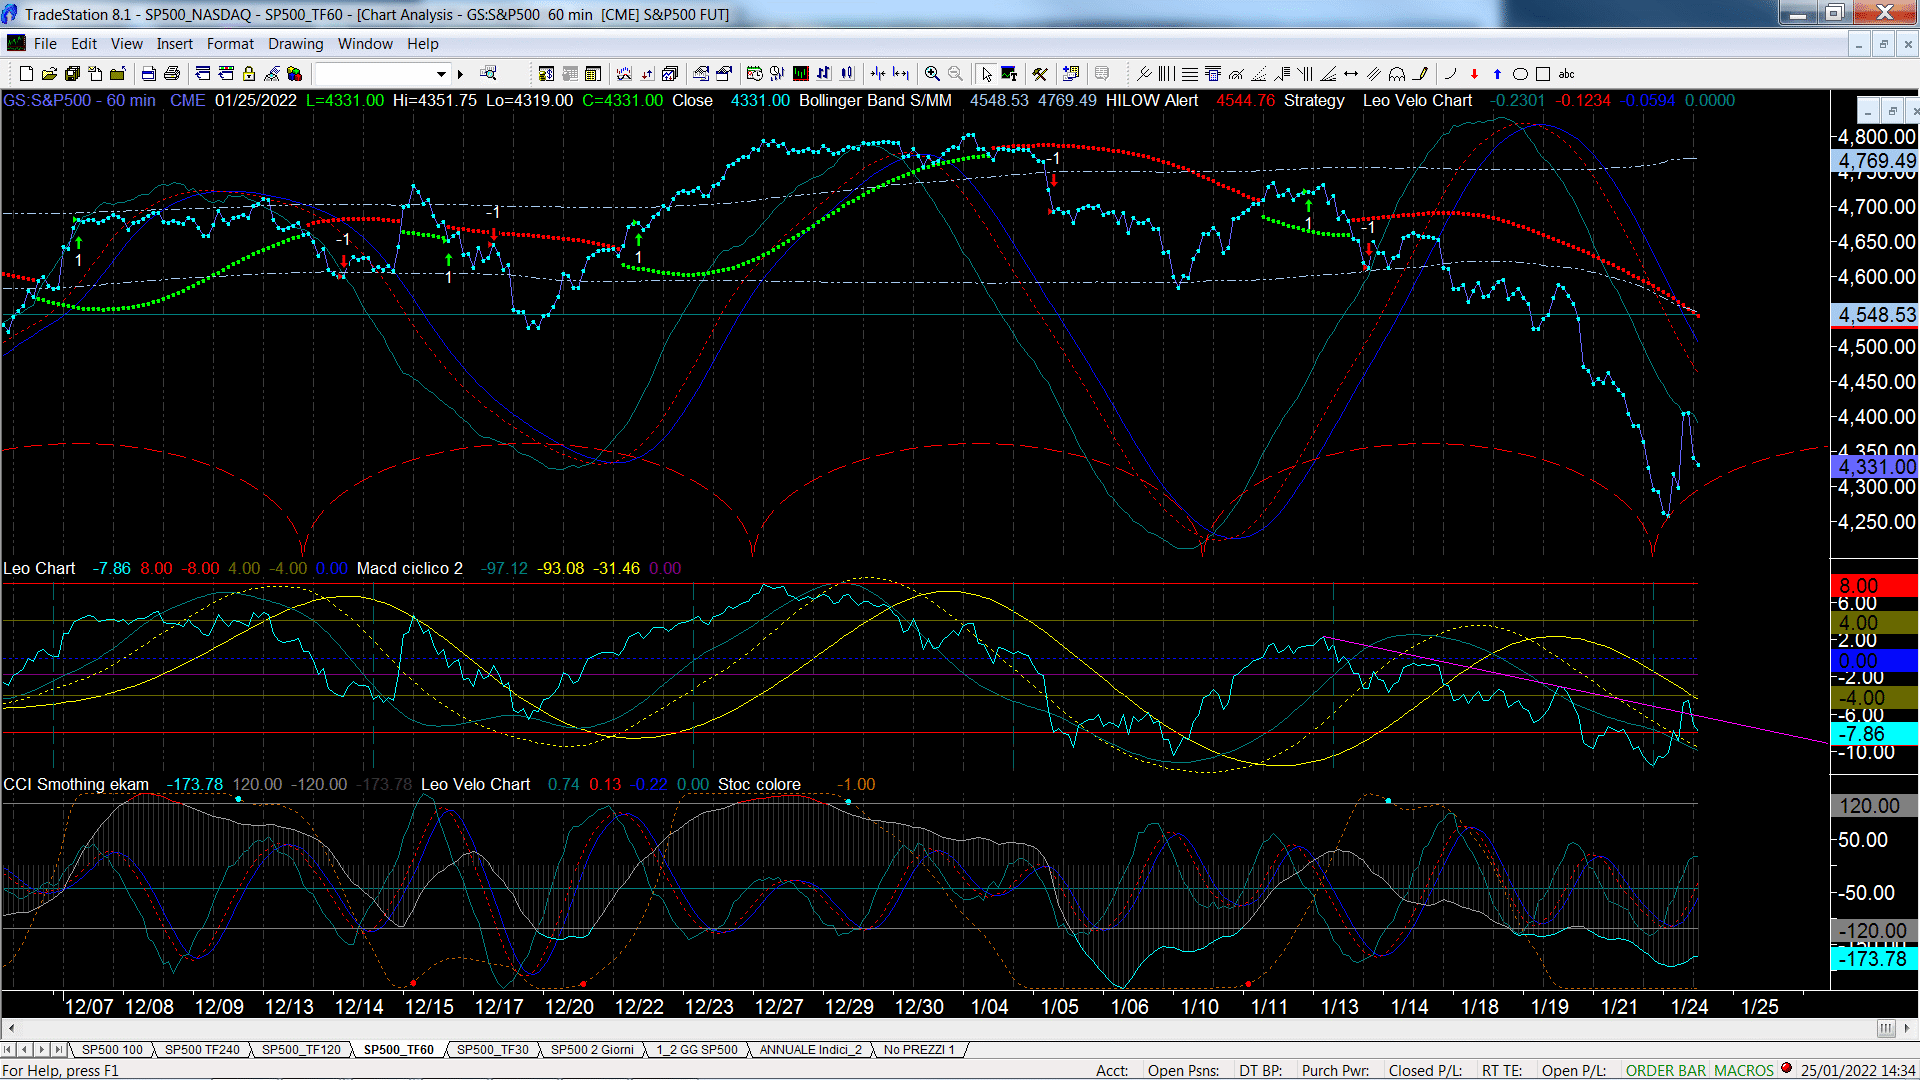The image size is (1920, 1080).
Task: Select the red down arrow tool
Action: [x=1474, y=74]
